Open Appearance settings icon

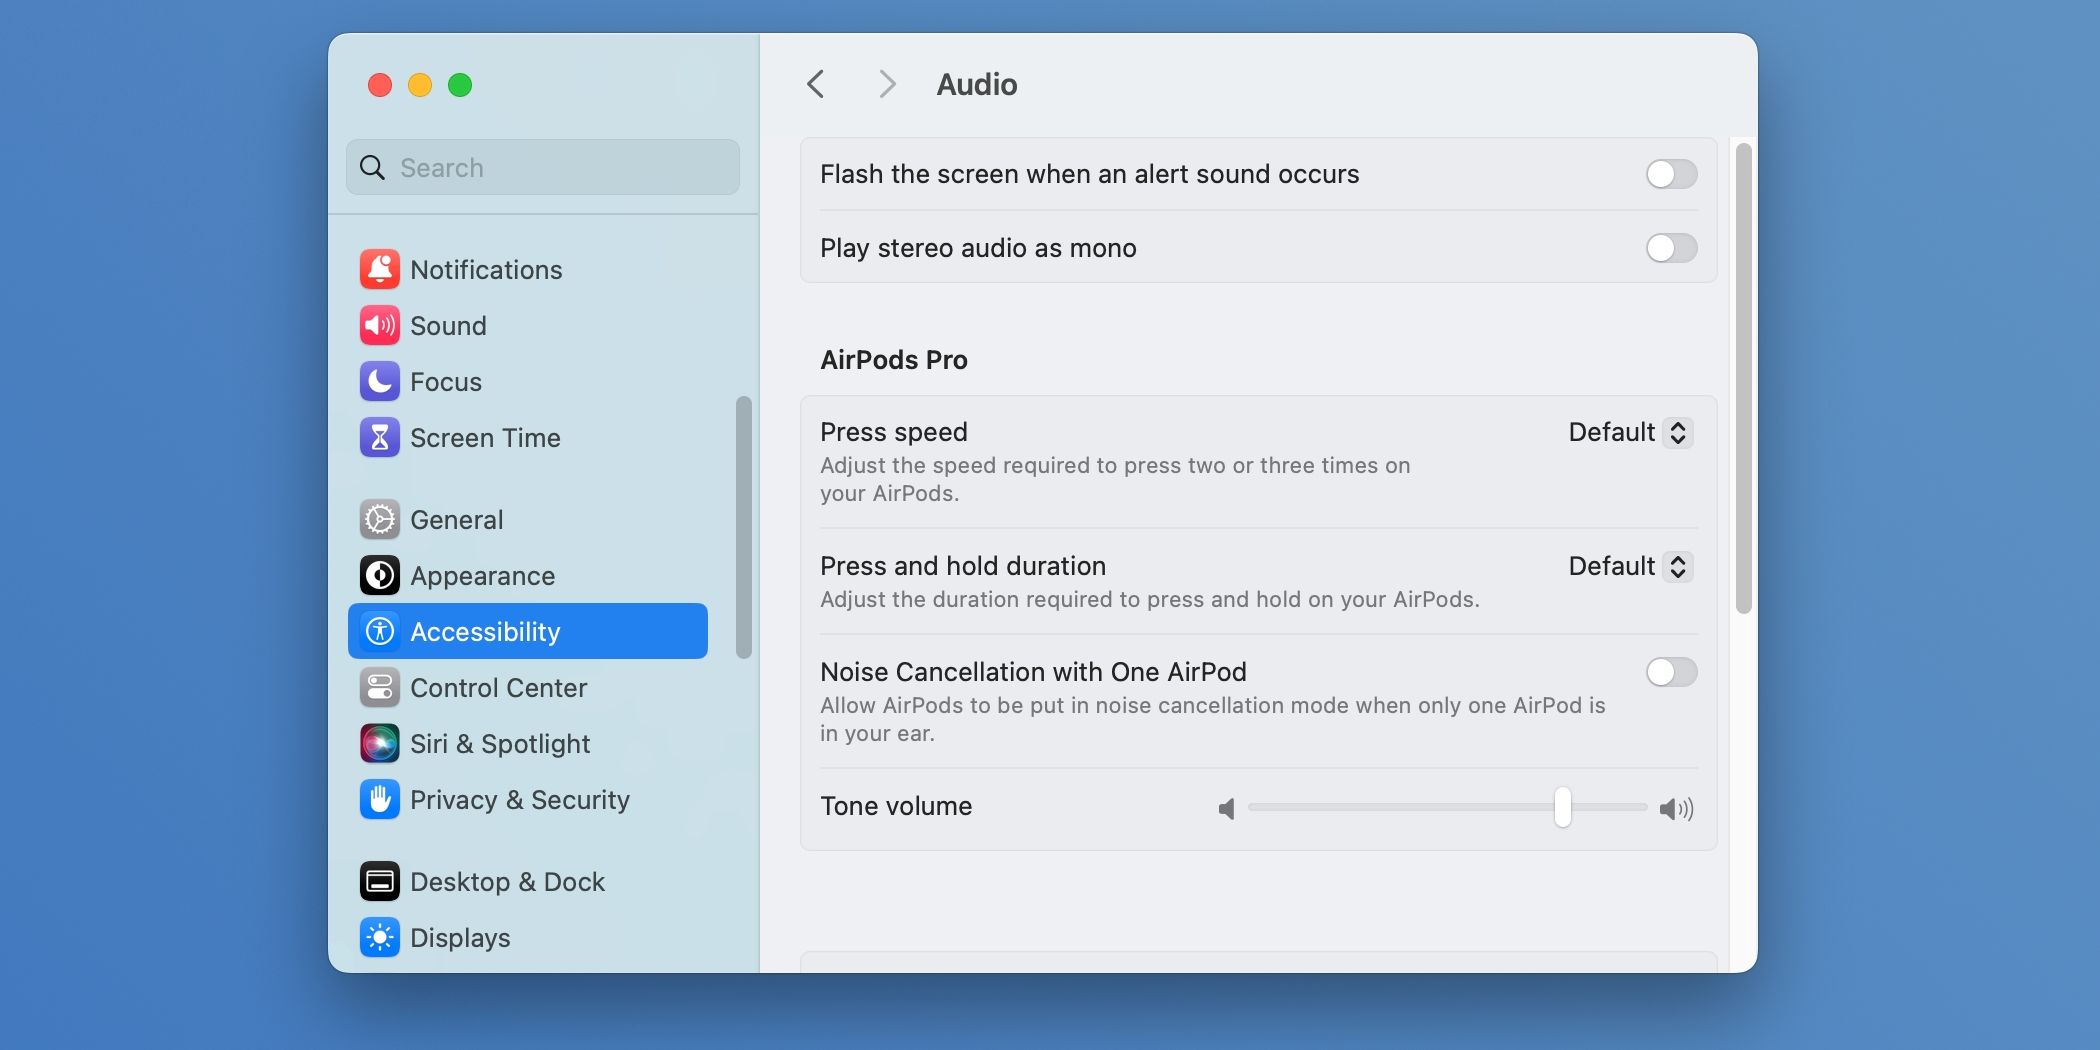(380, 575)
